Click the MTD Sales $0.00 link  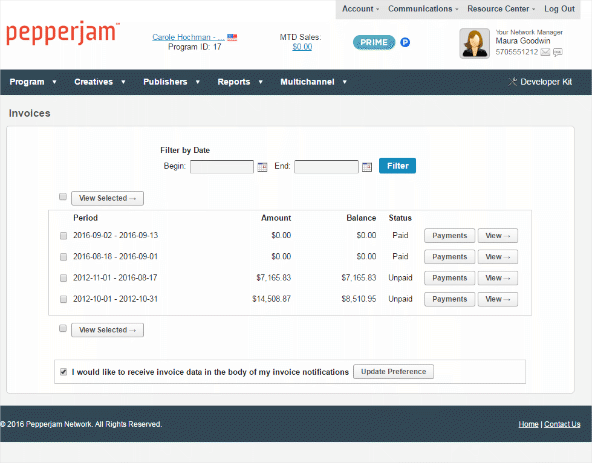pos(302,47)
